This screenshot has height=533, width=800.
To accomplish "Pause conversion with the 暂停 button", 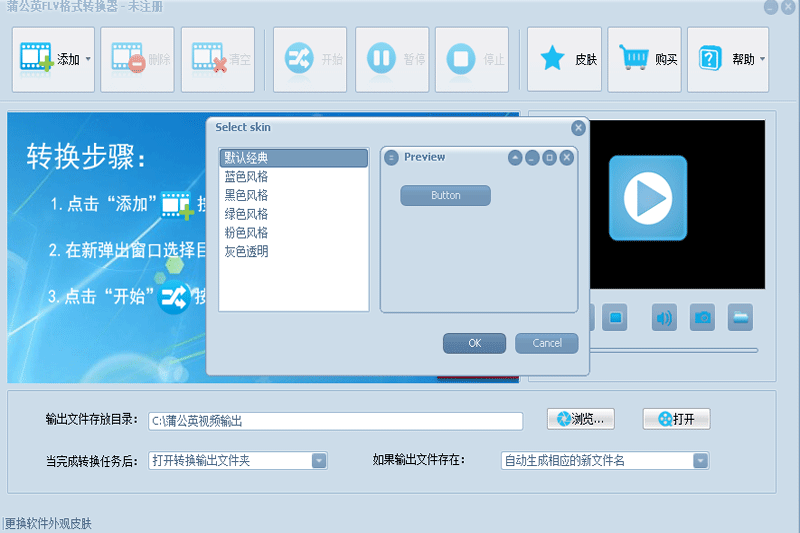I will [392, 60].
